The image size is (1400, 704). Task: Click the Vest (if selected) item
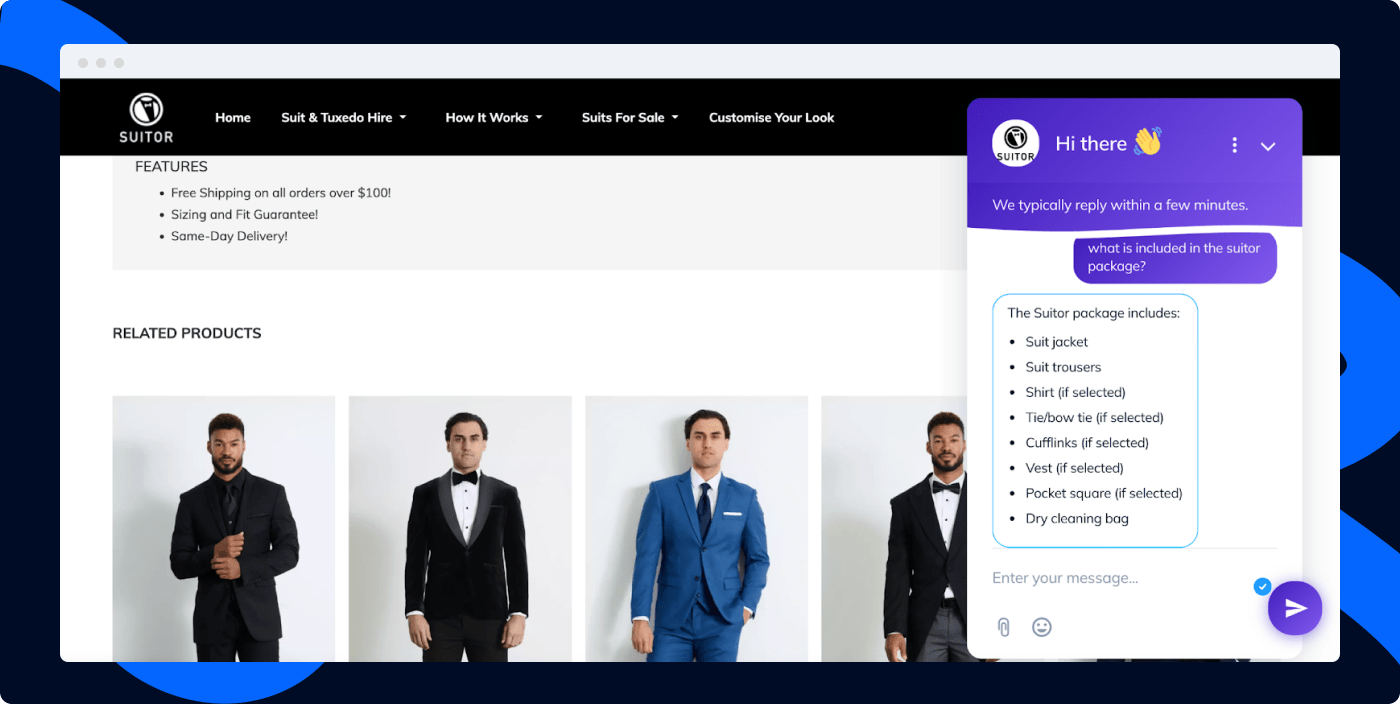pos(1074,468)
